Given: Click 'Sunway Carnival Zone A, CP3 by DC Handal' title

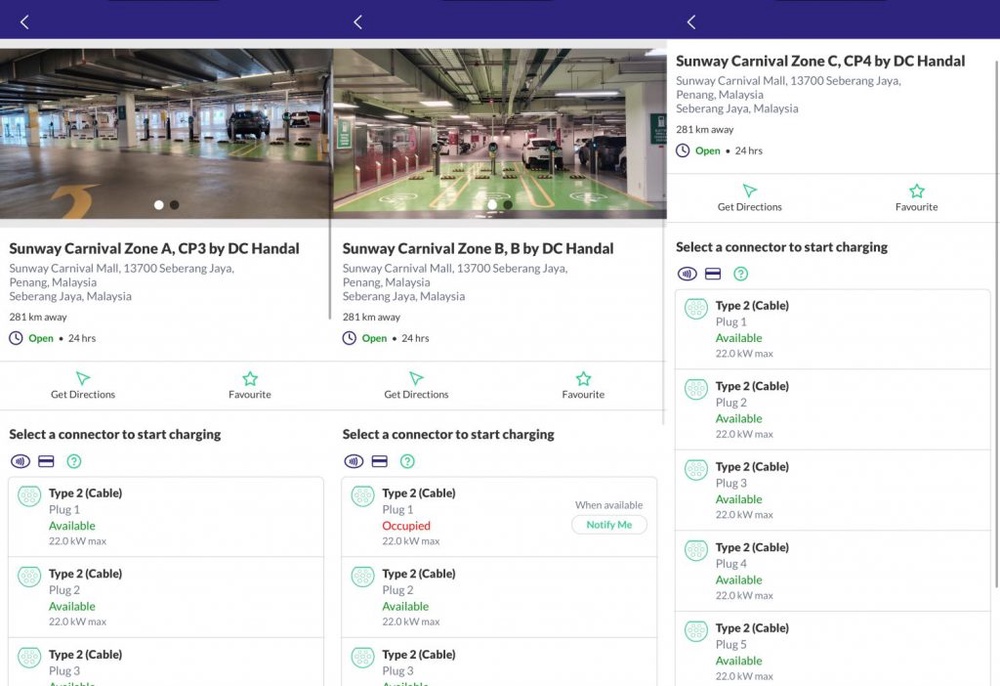Looking at the screenshot, I should coord(154,249).
